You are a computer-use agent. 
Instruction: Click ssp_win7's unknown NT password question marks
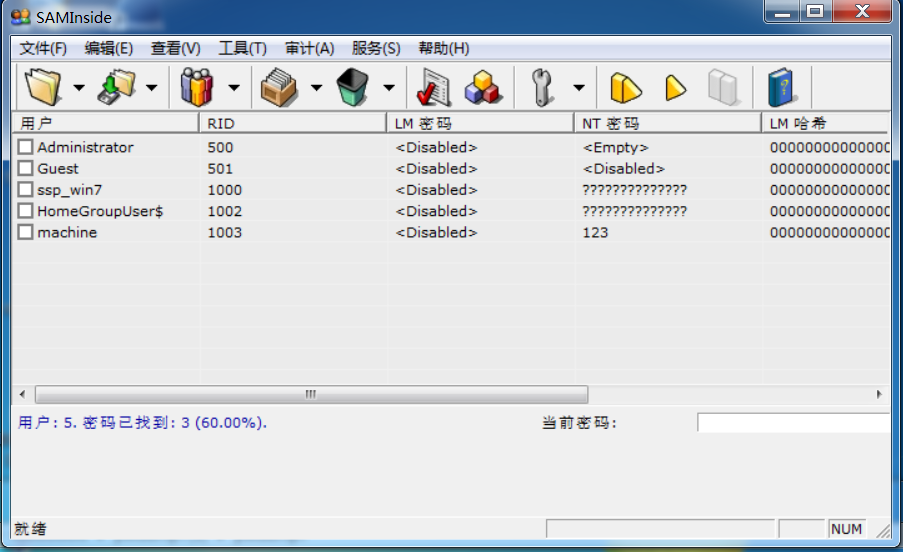point(635,190)
